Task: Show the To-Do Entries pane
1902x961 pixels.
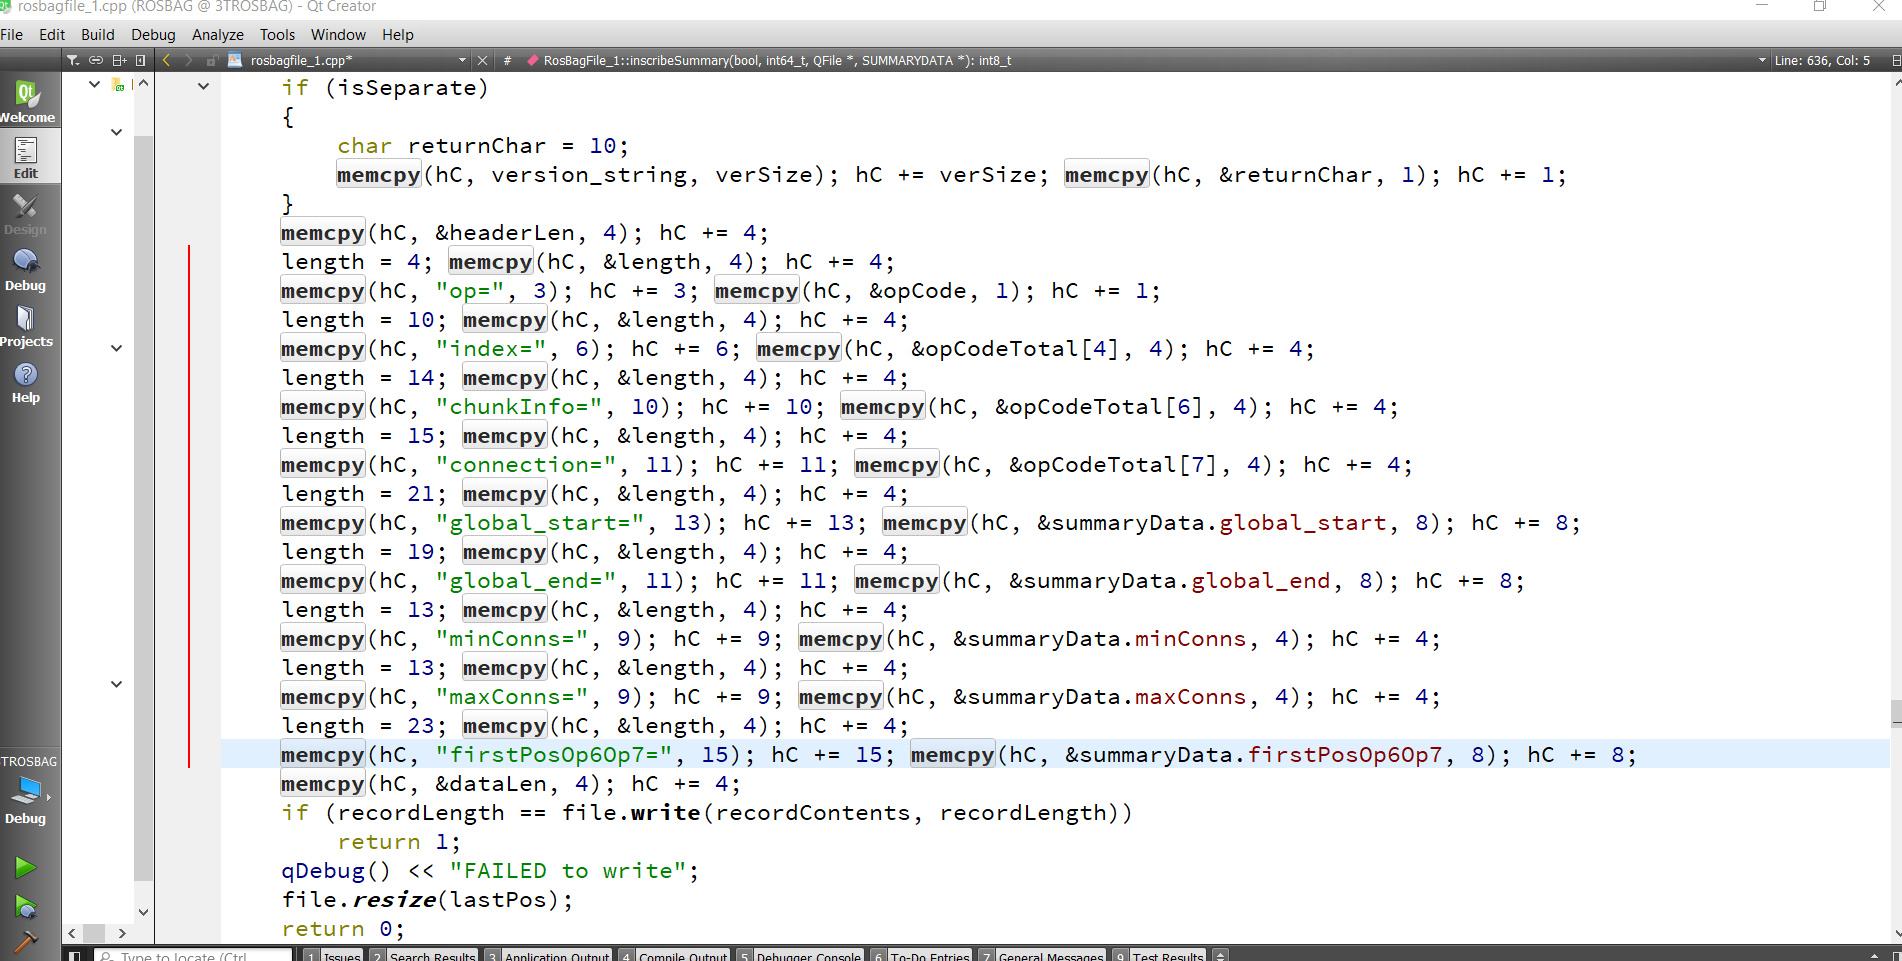Action: 929,956
